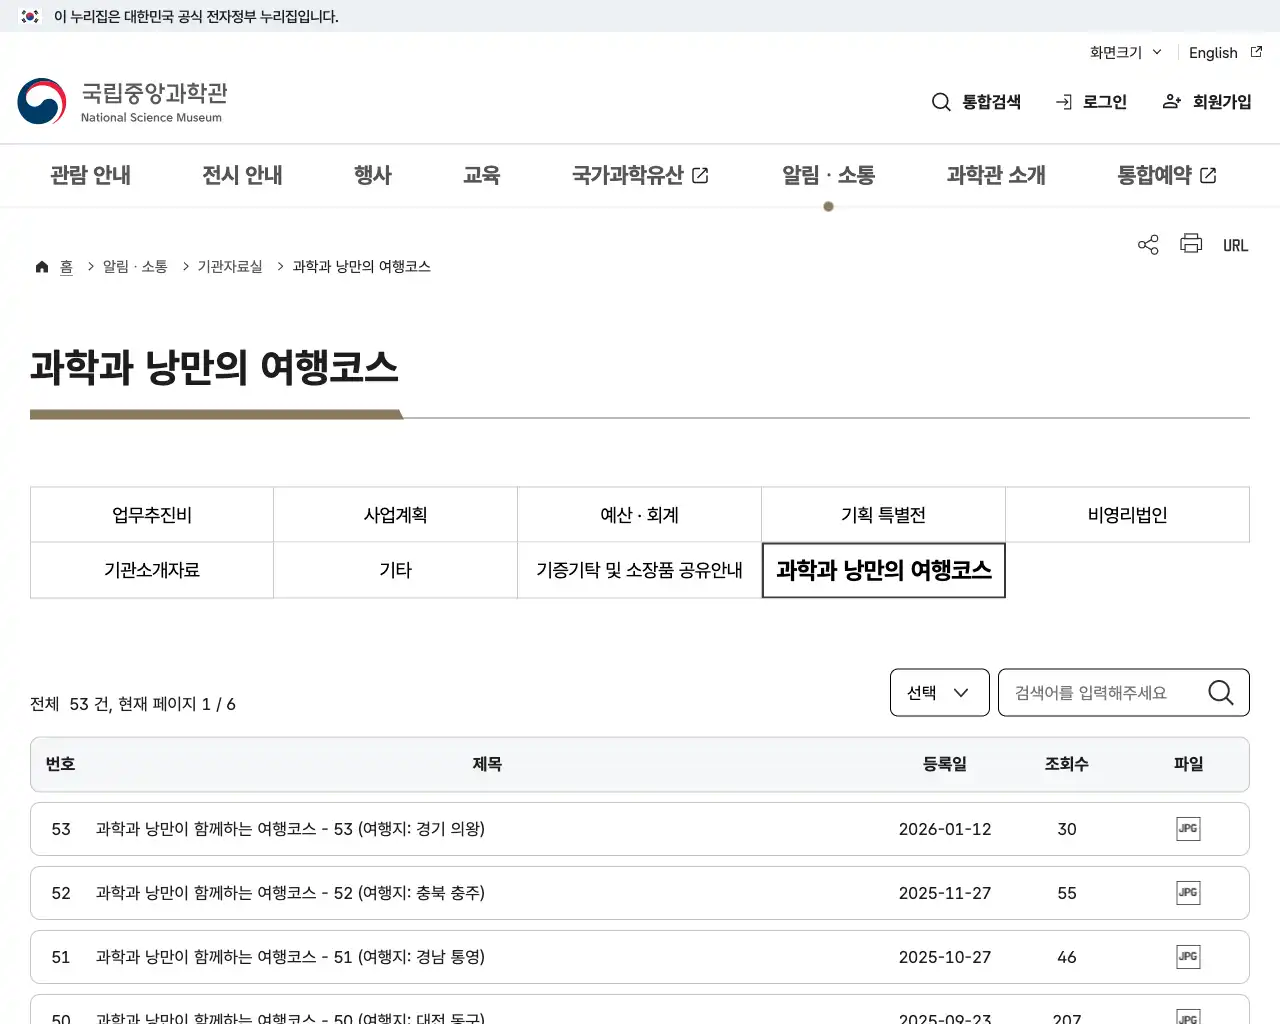1280x1024 pixels.
Task: Copy the page URL via URL icon
Action: pos(1235,244)
